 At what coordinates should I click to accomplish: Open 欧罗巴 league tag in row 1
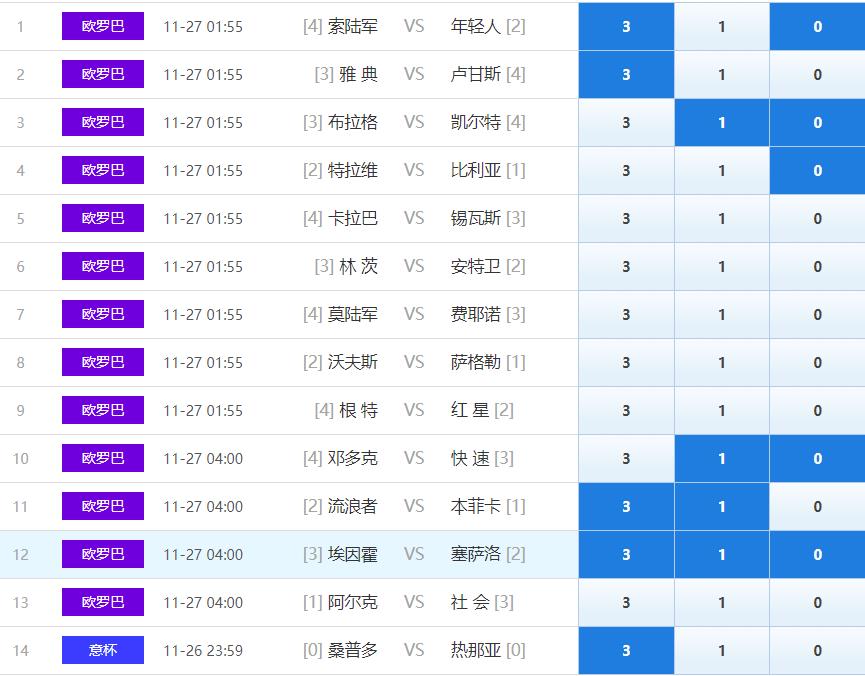103,26
